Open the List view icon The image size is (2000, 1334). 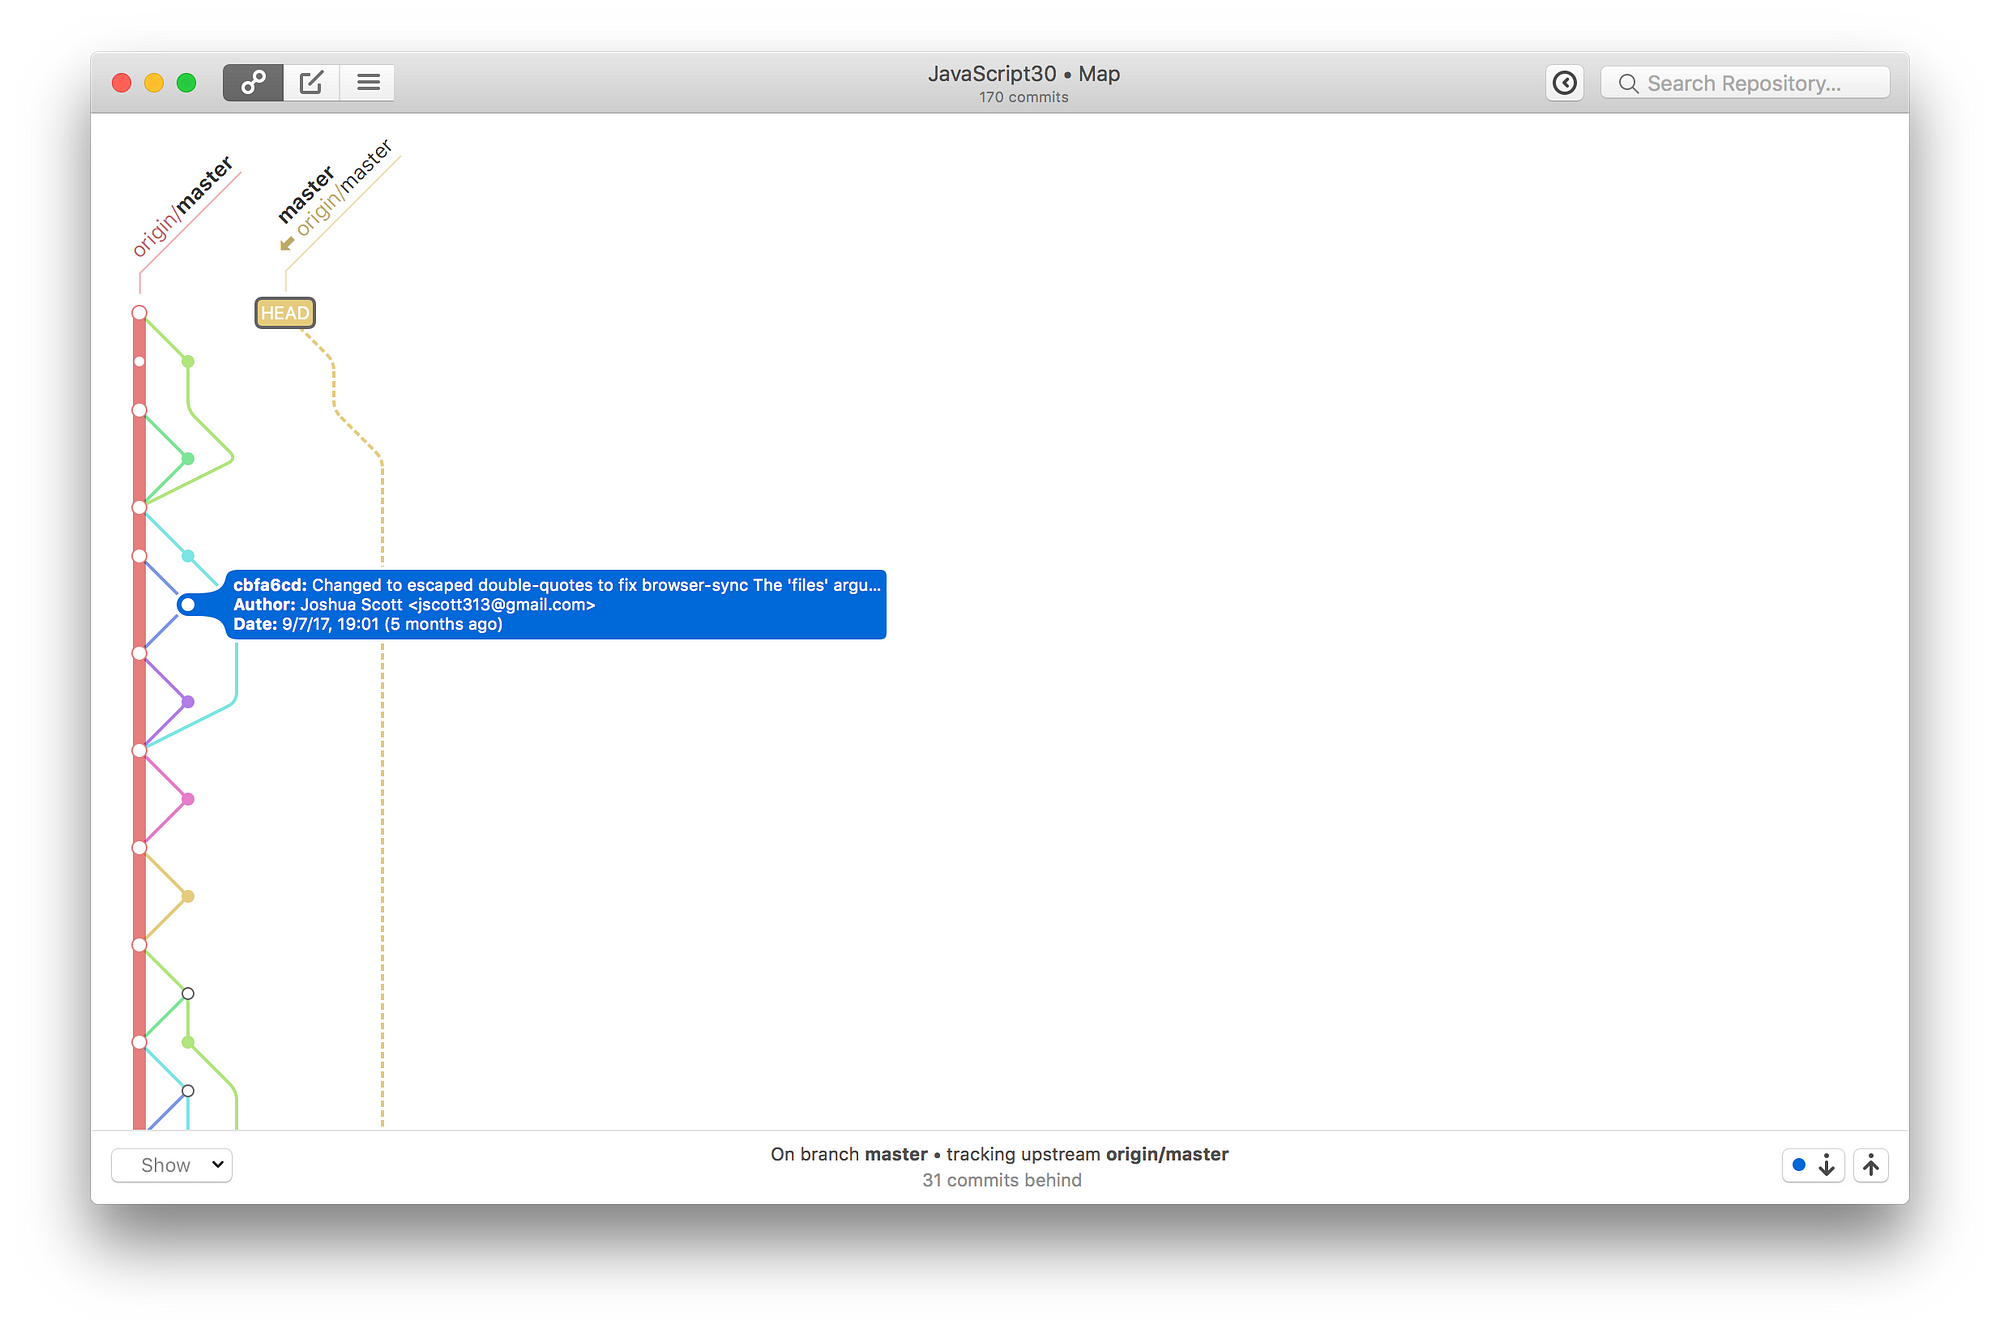[368, 82]
